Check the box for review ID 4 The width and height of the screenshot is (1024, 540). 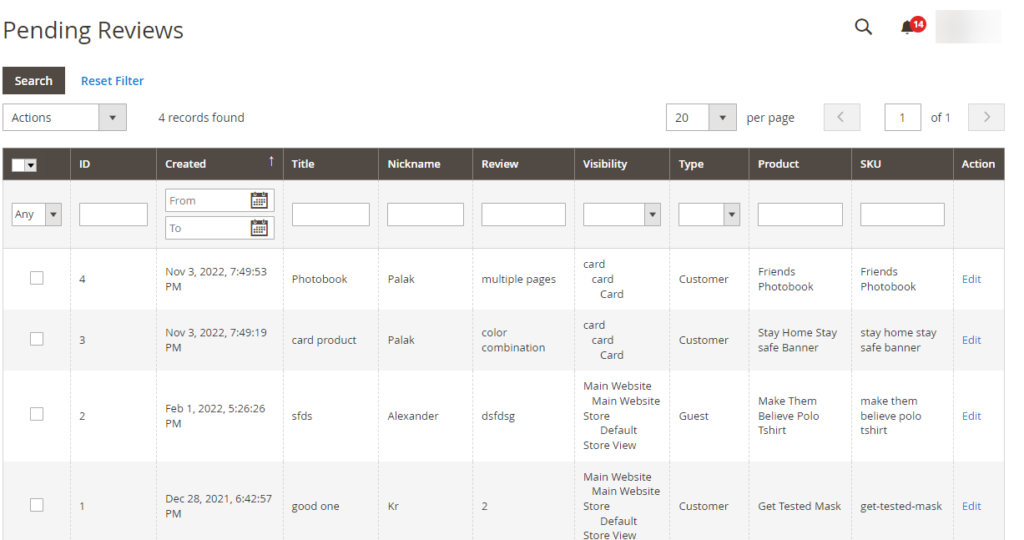tap(37, 279)
